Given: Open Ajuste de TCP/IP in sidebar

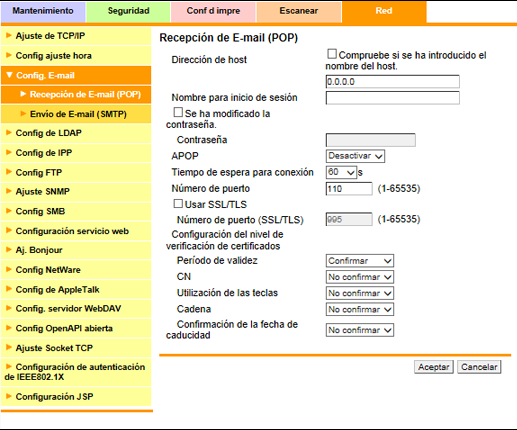Looking at the screenshot, I should coord(76,36).
